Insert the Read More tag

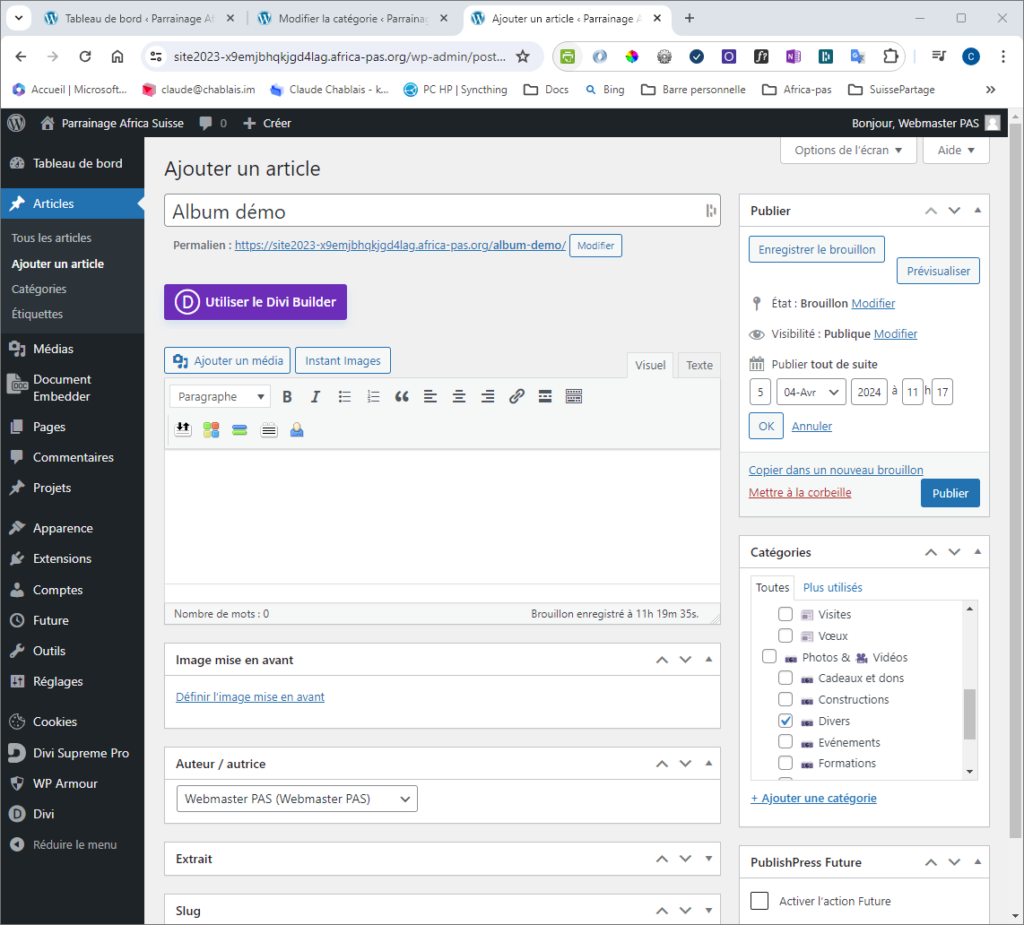[545, 397]
